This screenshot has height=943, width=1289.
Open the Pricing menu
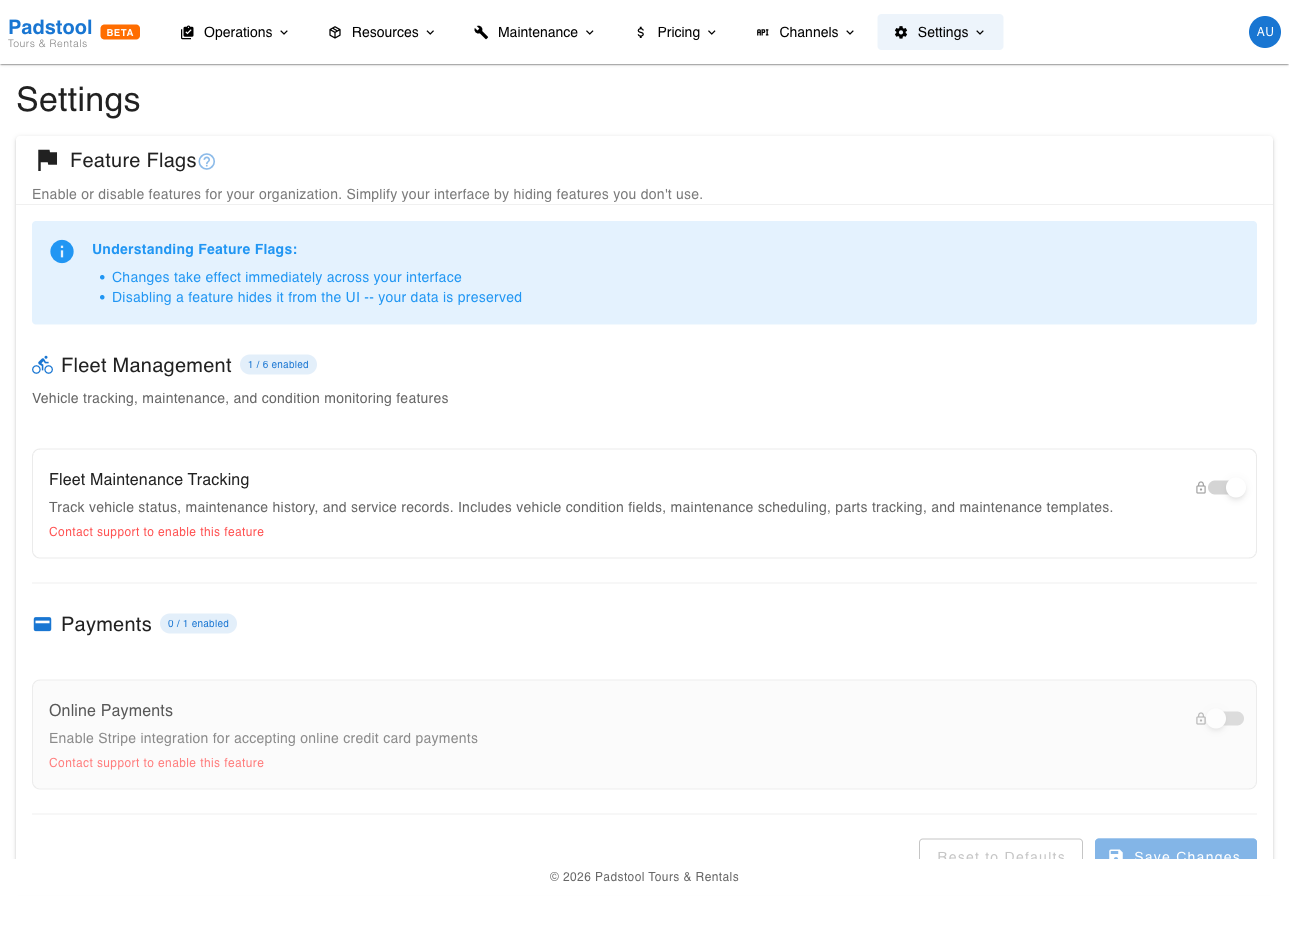pyautogui.click(x=676, y=32)
